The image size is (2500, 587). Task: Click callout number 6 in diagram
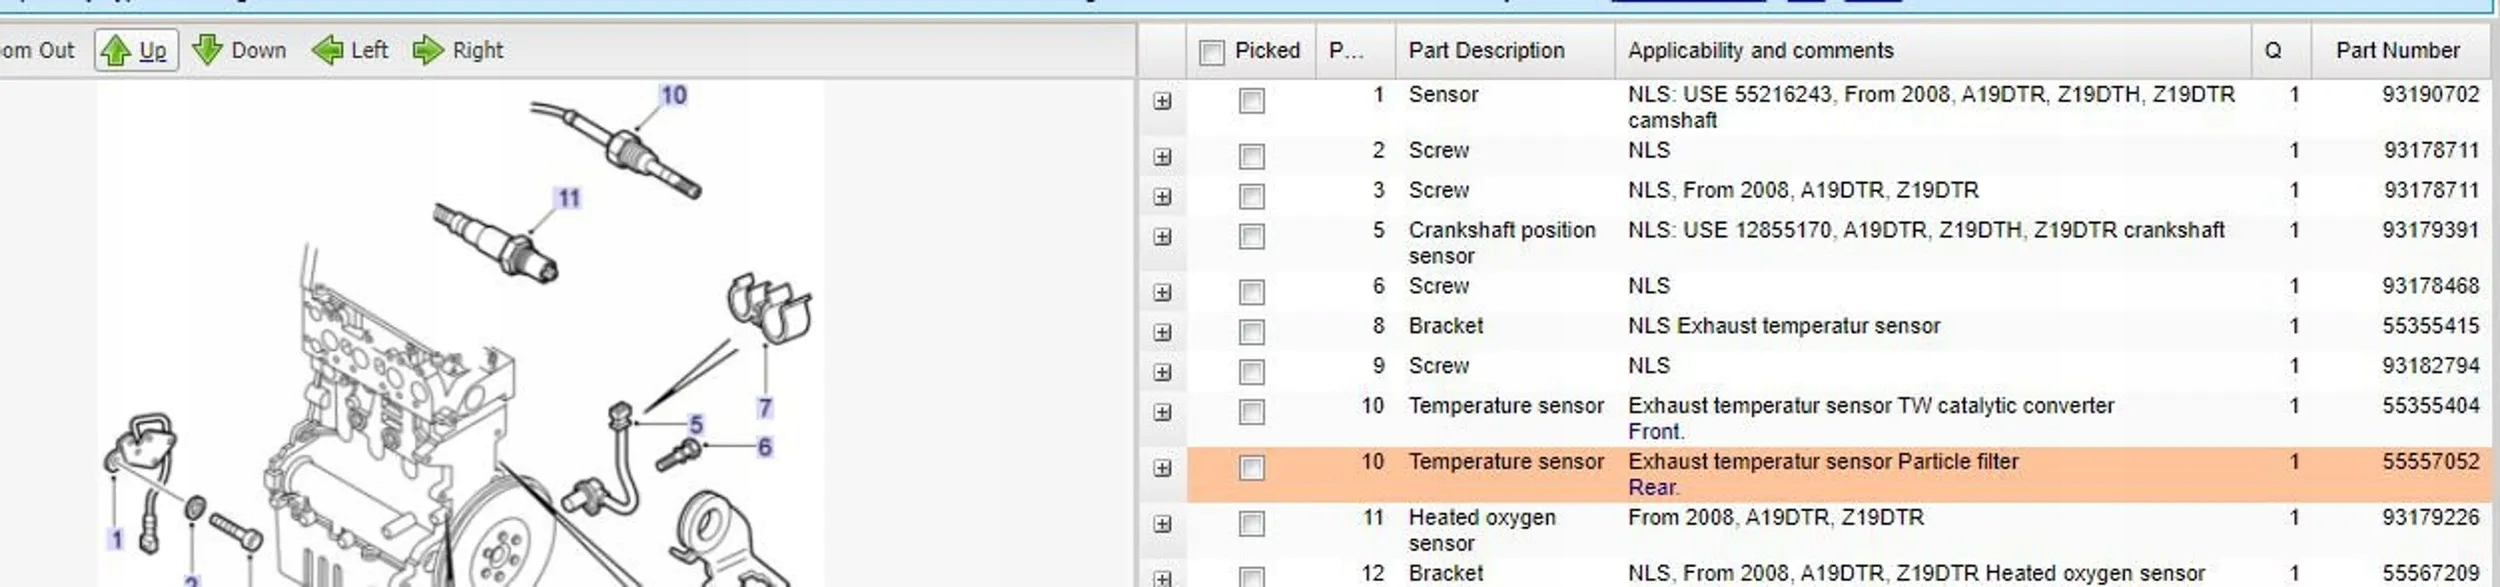[x=765, y=447]
